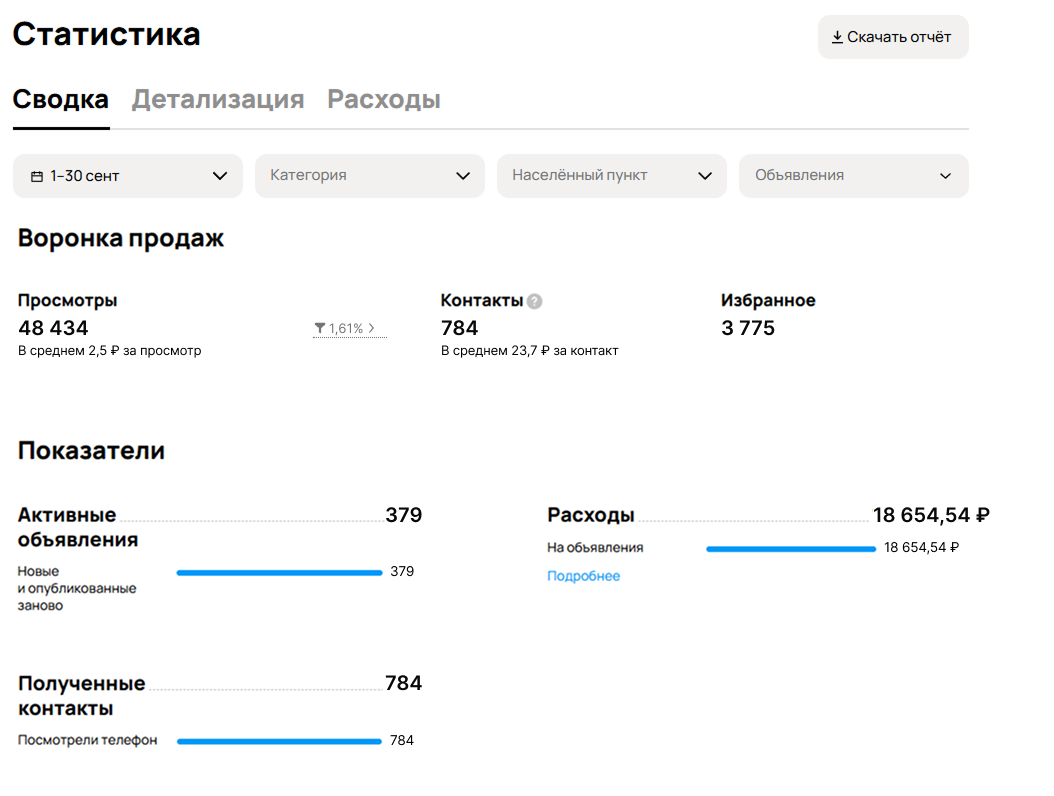Open the 1–30 сент date range dropdown
Image resolution: width=1054 pixels, height=796 pixels.
(128, 176)
